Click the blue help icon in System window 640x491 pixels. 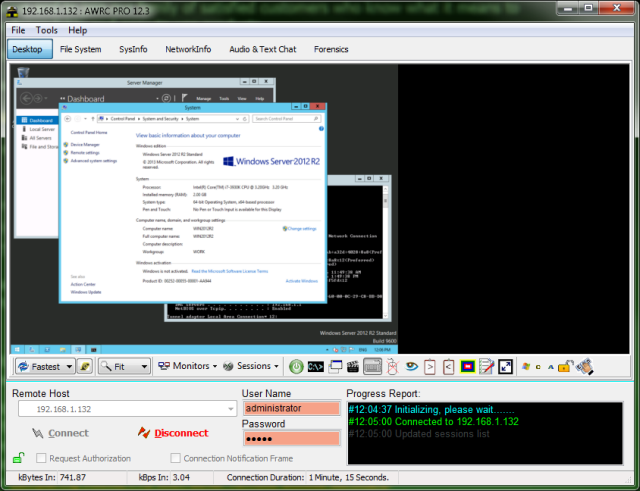tap(321, 129)
